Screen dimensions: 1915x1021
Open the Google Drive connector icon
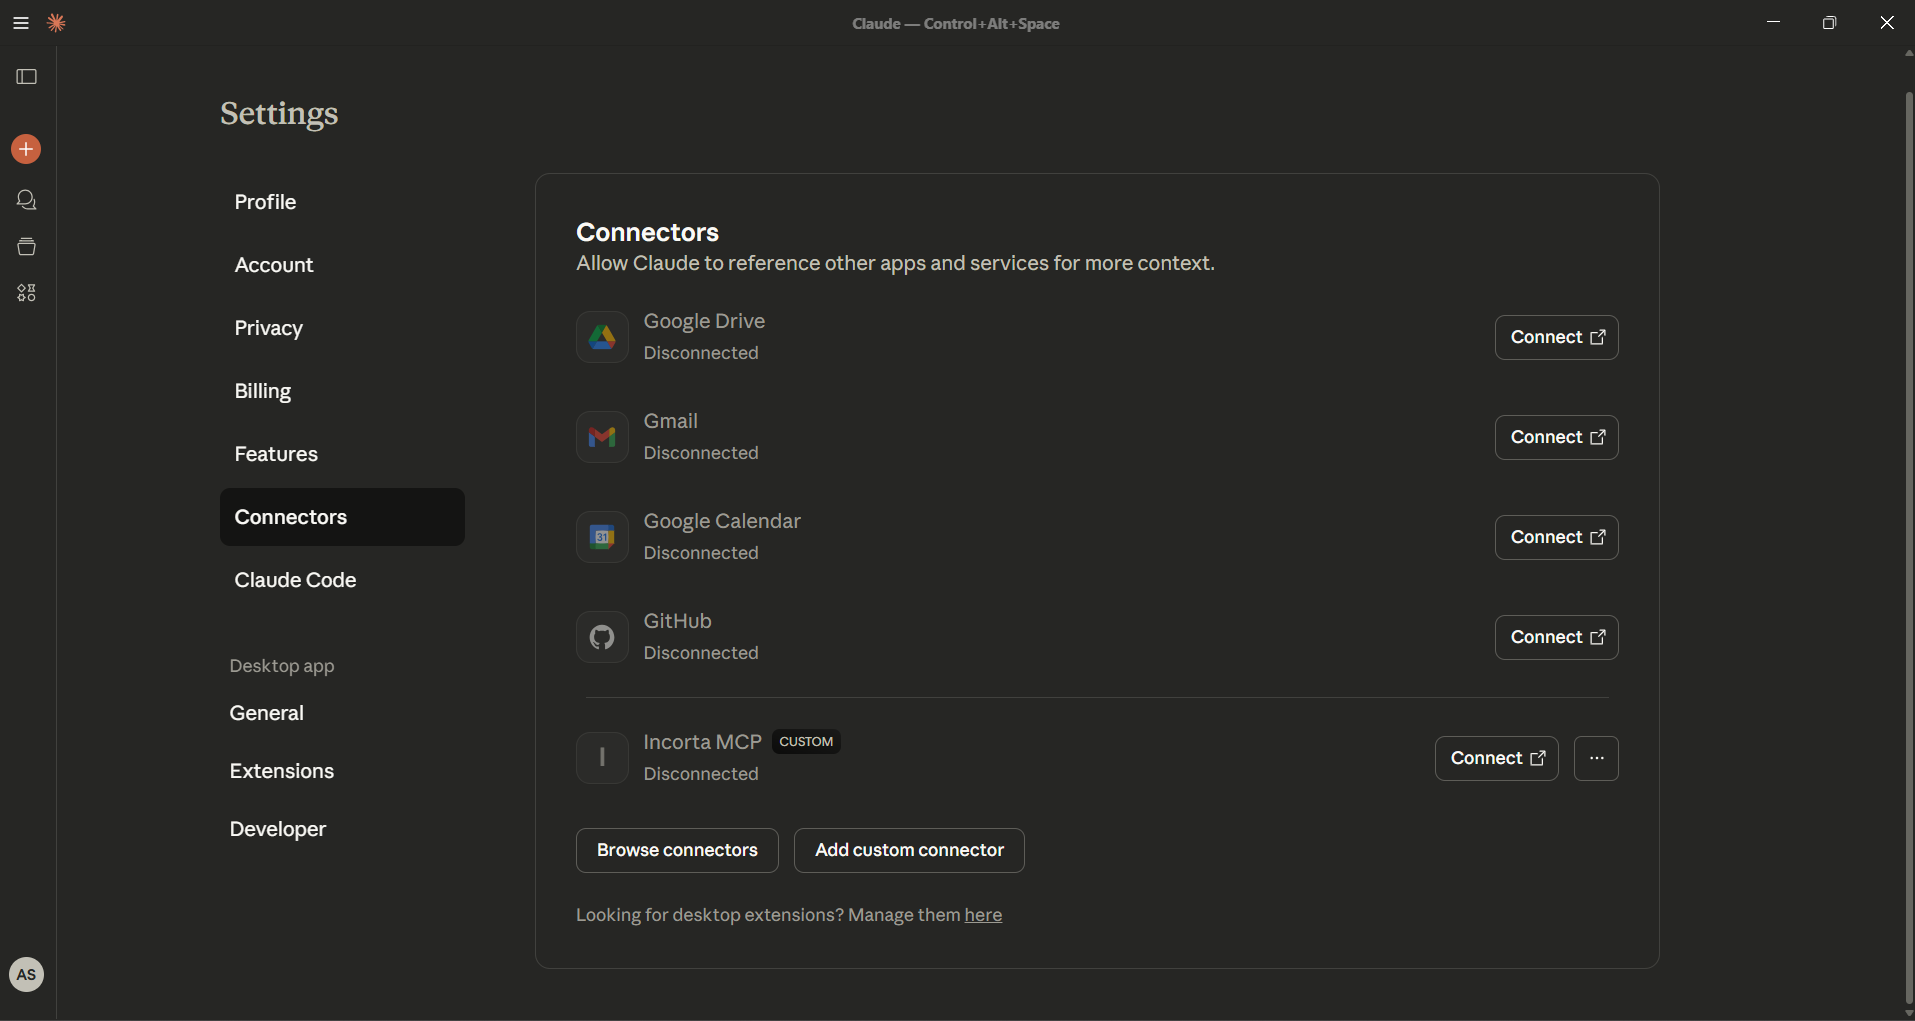pyautogui.click(x=602, y=337)
